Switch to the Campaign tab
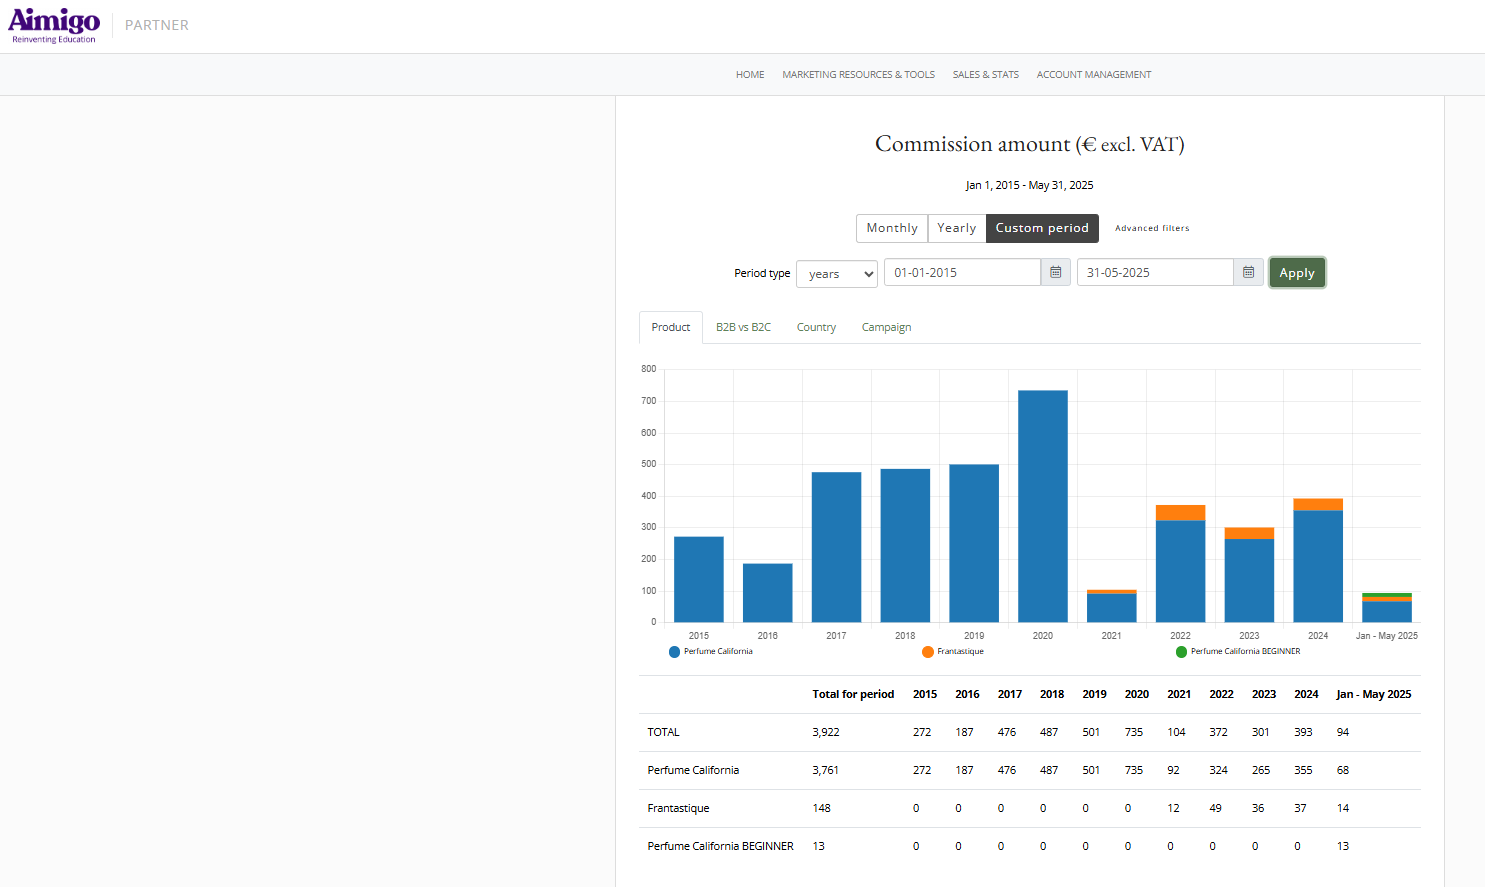 tap(886, 327)
